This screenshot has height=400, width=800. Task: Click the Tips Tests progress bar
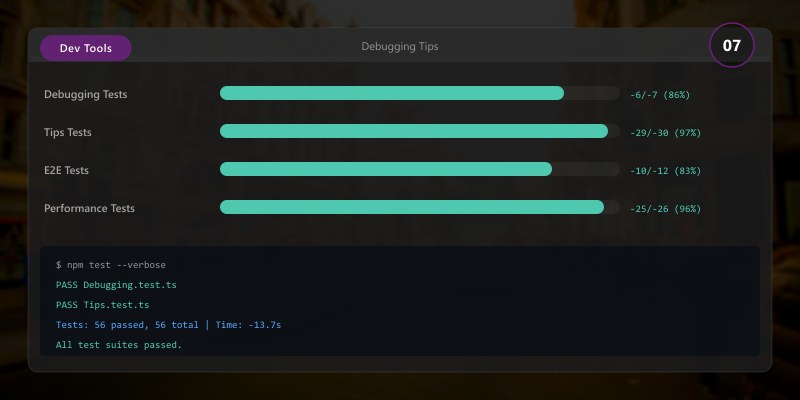click(x=419, y=131)
